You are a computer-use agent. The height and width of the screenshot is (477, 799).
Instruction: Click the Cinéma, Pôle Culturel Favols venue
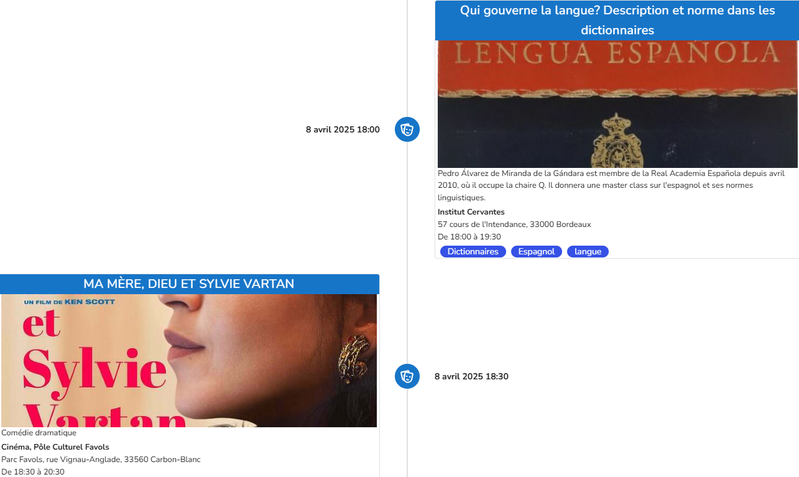55,447
